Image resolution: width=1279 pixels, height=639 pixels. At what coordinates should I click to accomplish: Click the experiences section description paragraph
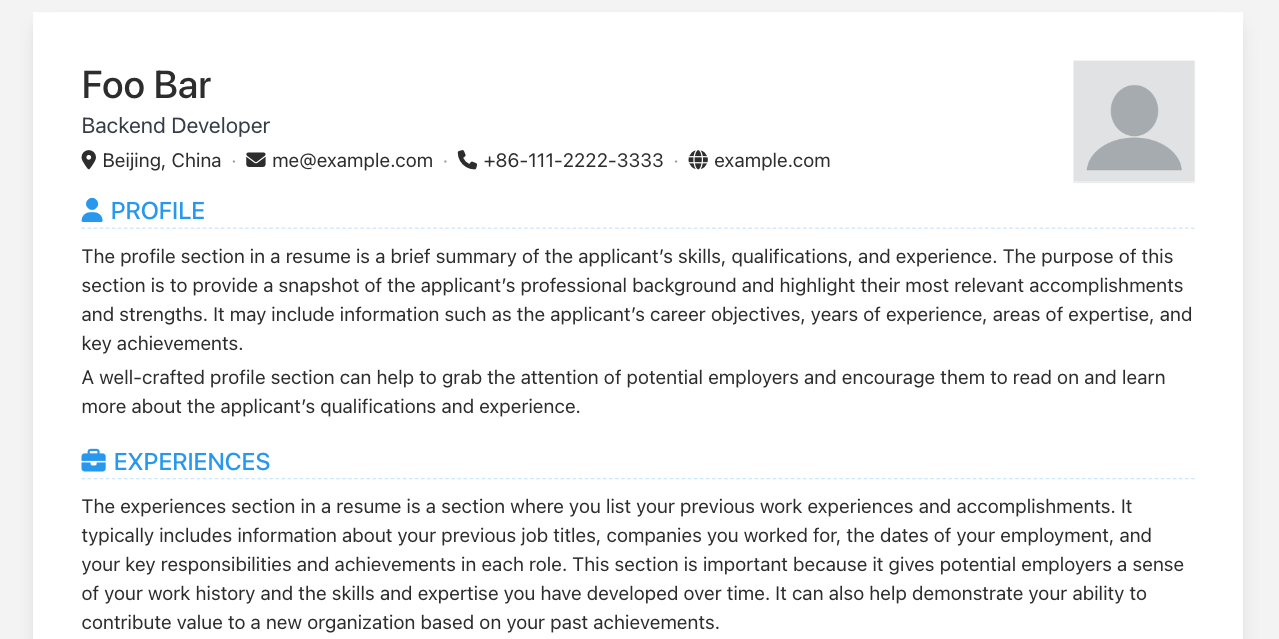coord(633,564)
